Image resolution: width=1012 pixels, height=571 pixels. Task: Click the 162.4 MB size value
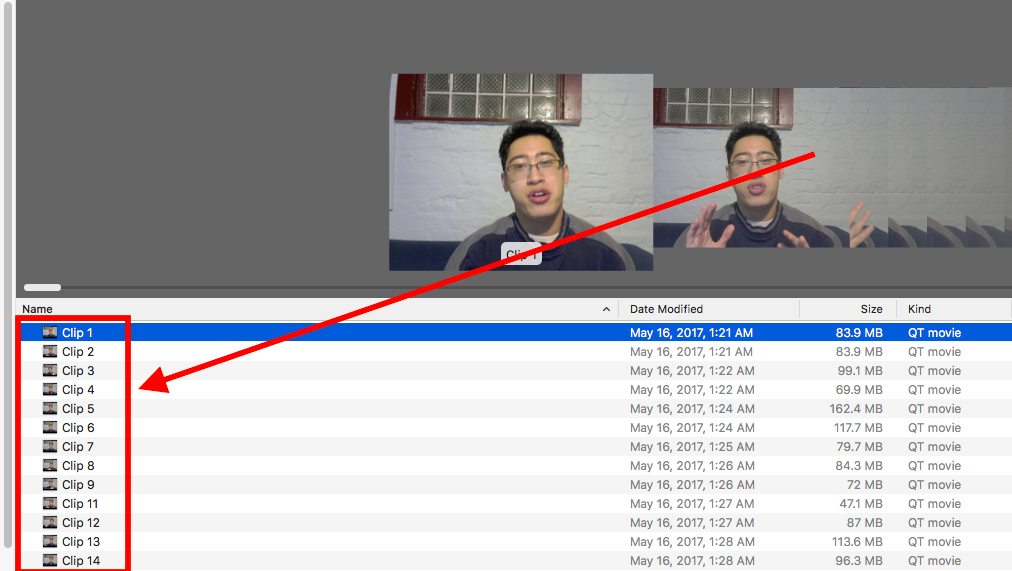coord(856,408)
